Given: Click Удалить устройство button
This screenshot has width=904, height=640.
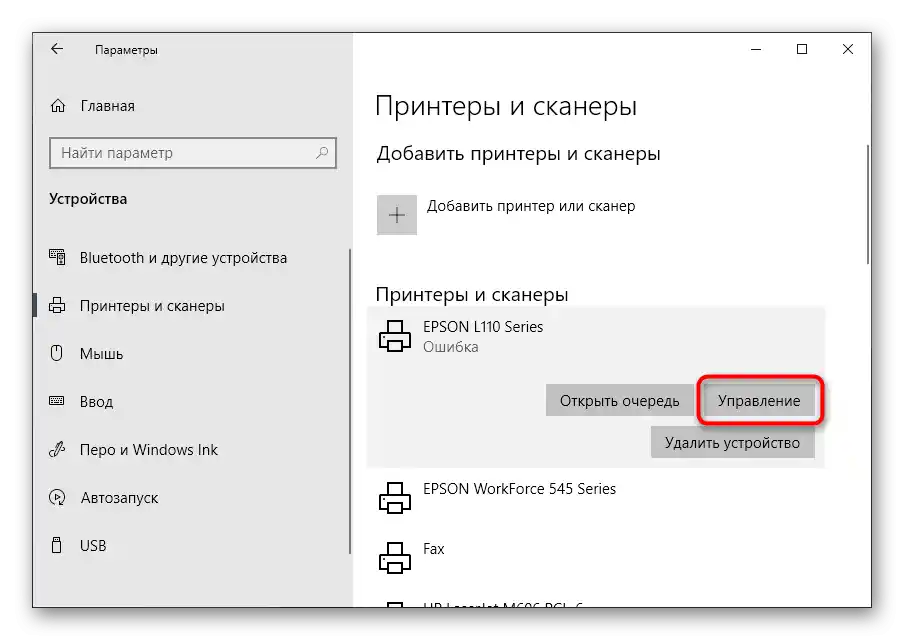Looking at the screenshot, I should [x=733, y=442].
